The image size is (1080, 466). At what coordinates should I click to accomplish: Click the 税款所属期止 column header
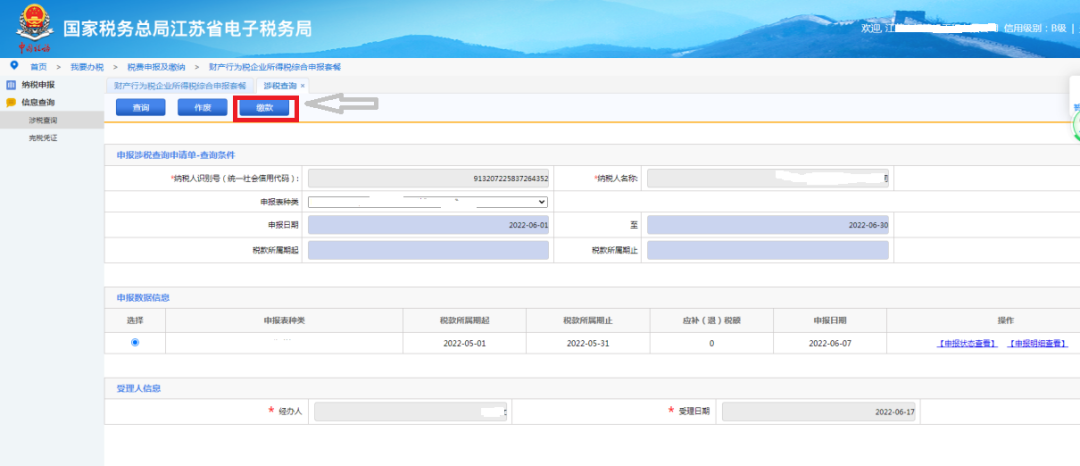[x=588, y=321]
